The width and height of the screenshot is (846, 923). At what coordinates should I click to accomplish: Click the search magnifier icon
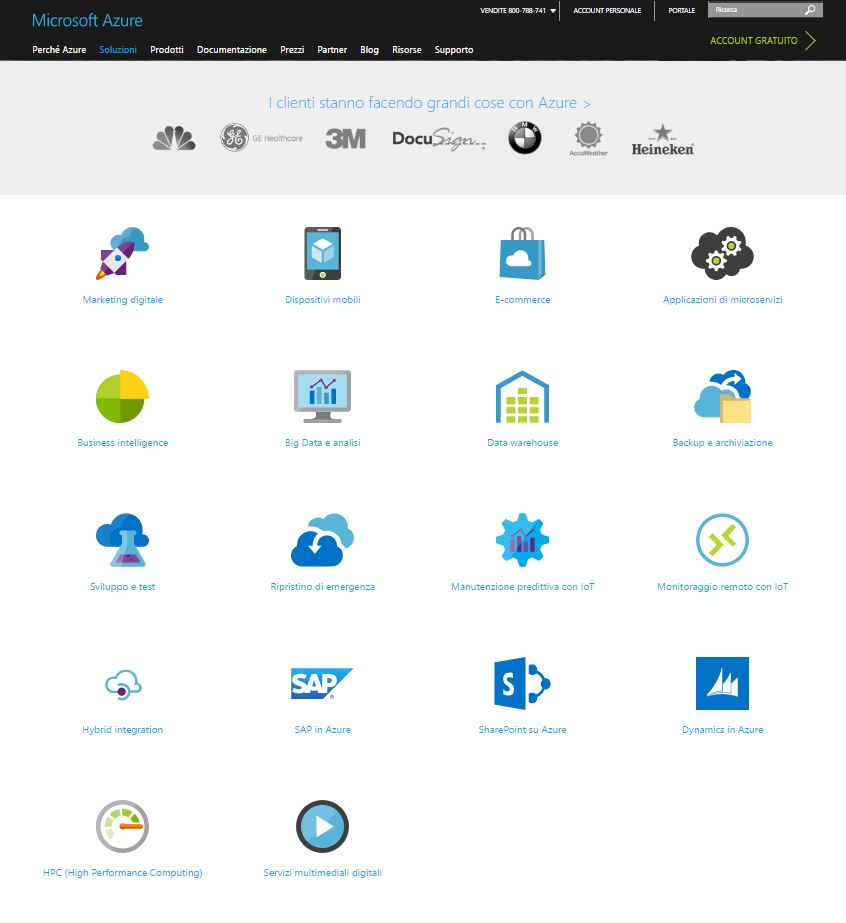[x=810, y=10]
